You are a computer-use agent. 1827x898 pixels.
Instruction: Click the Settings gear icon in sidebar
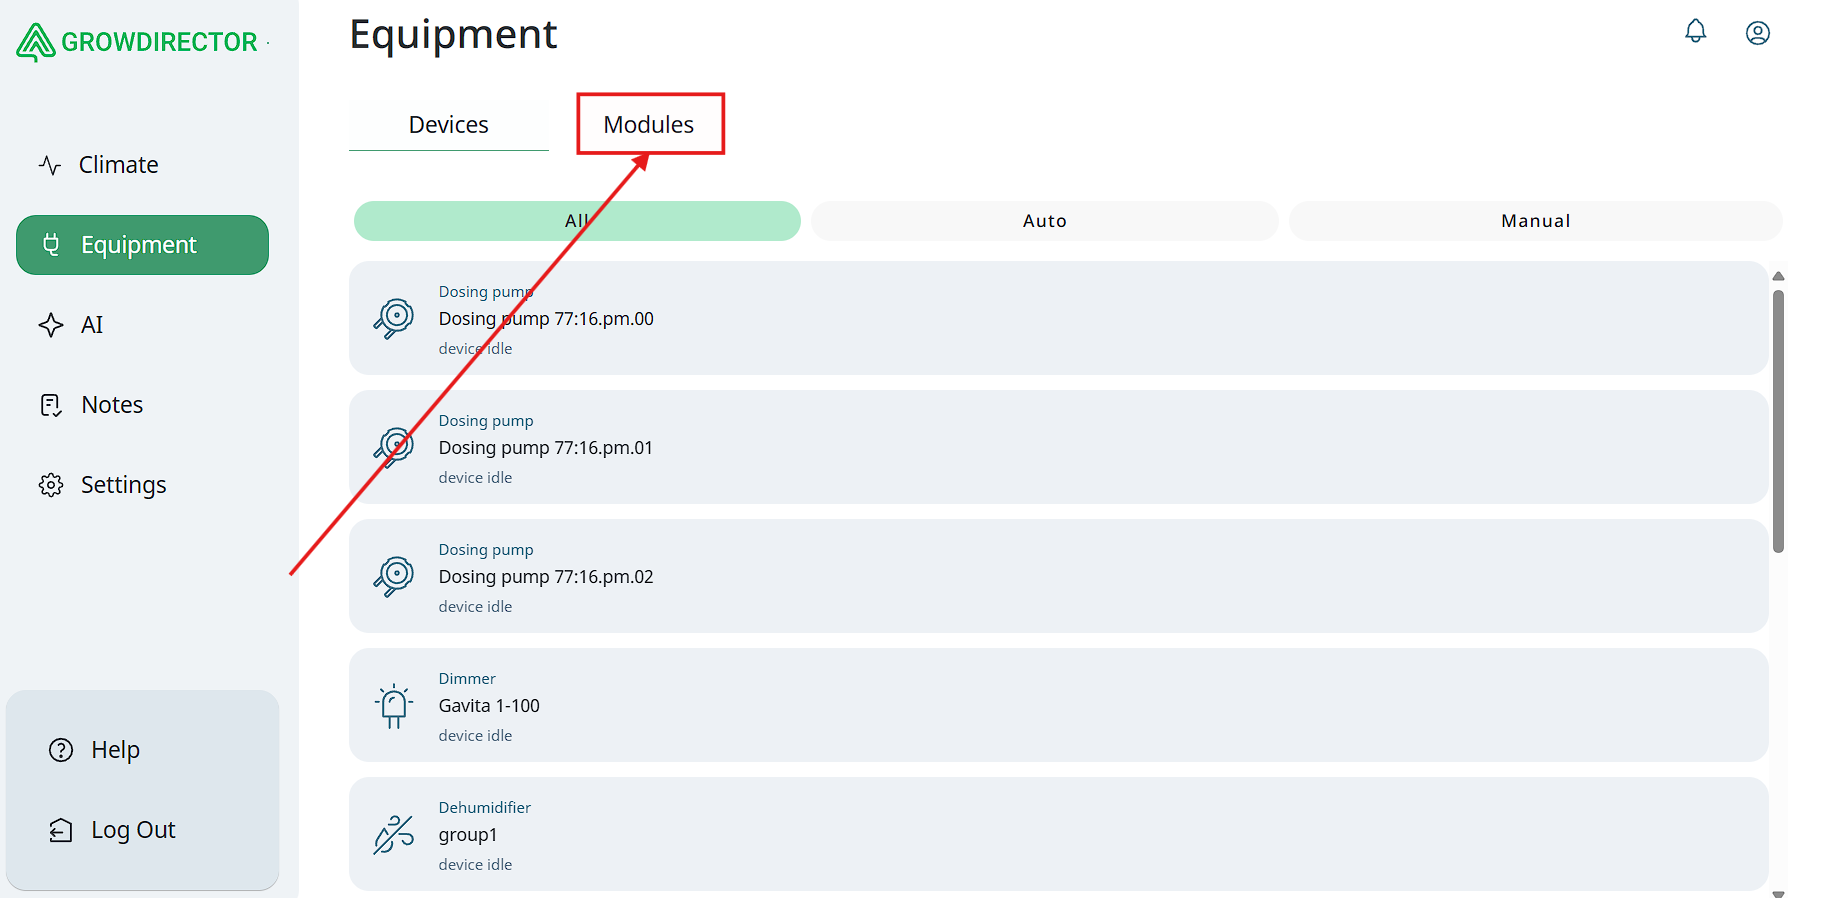[x=51, y=485]
